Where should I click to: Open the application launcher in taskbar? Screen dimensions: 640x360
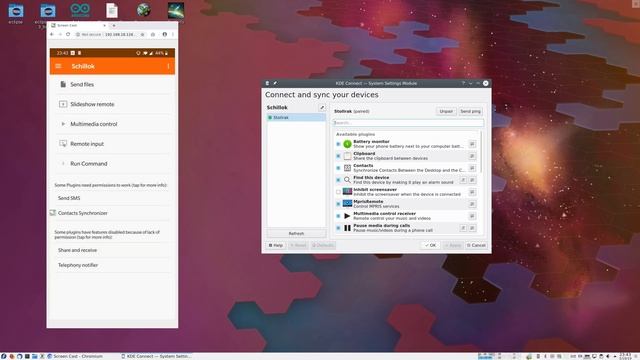tap(4, 356)
